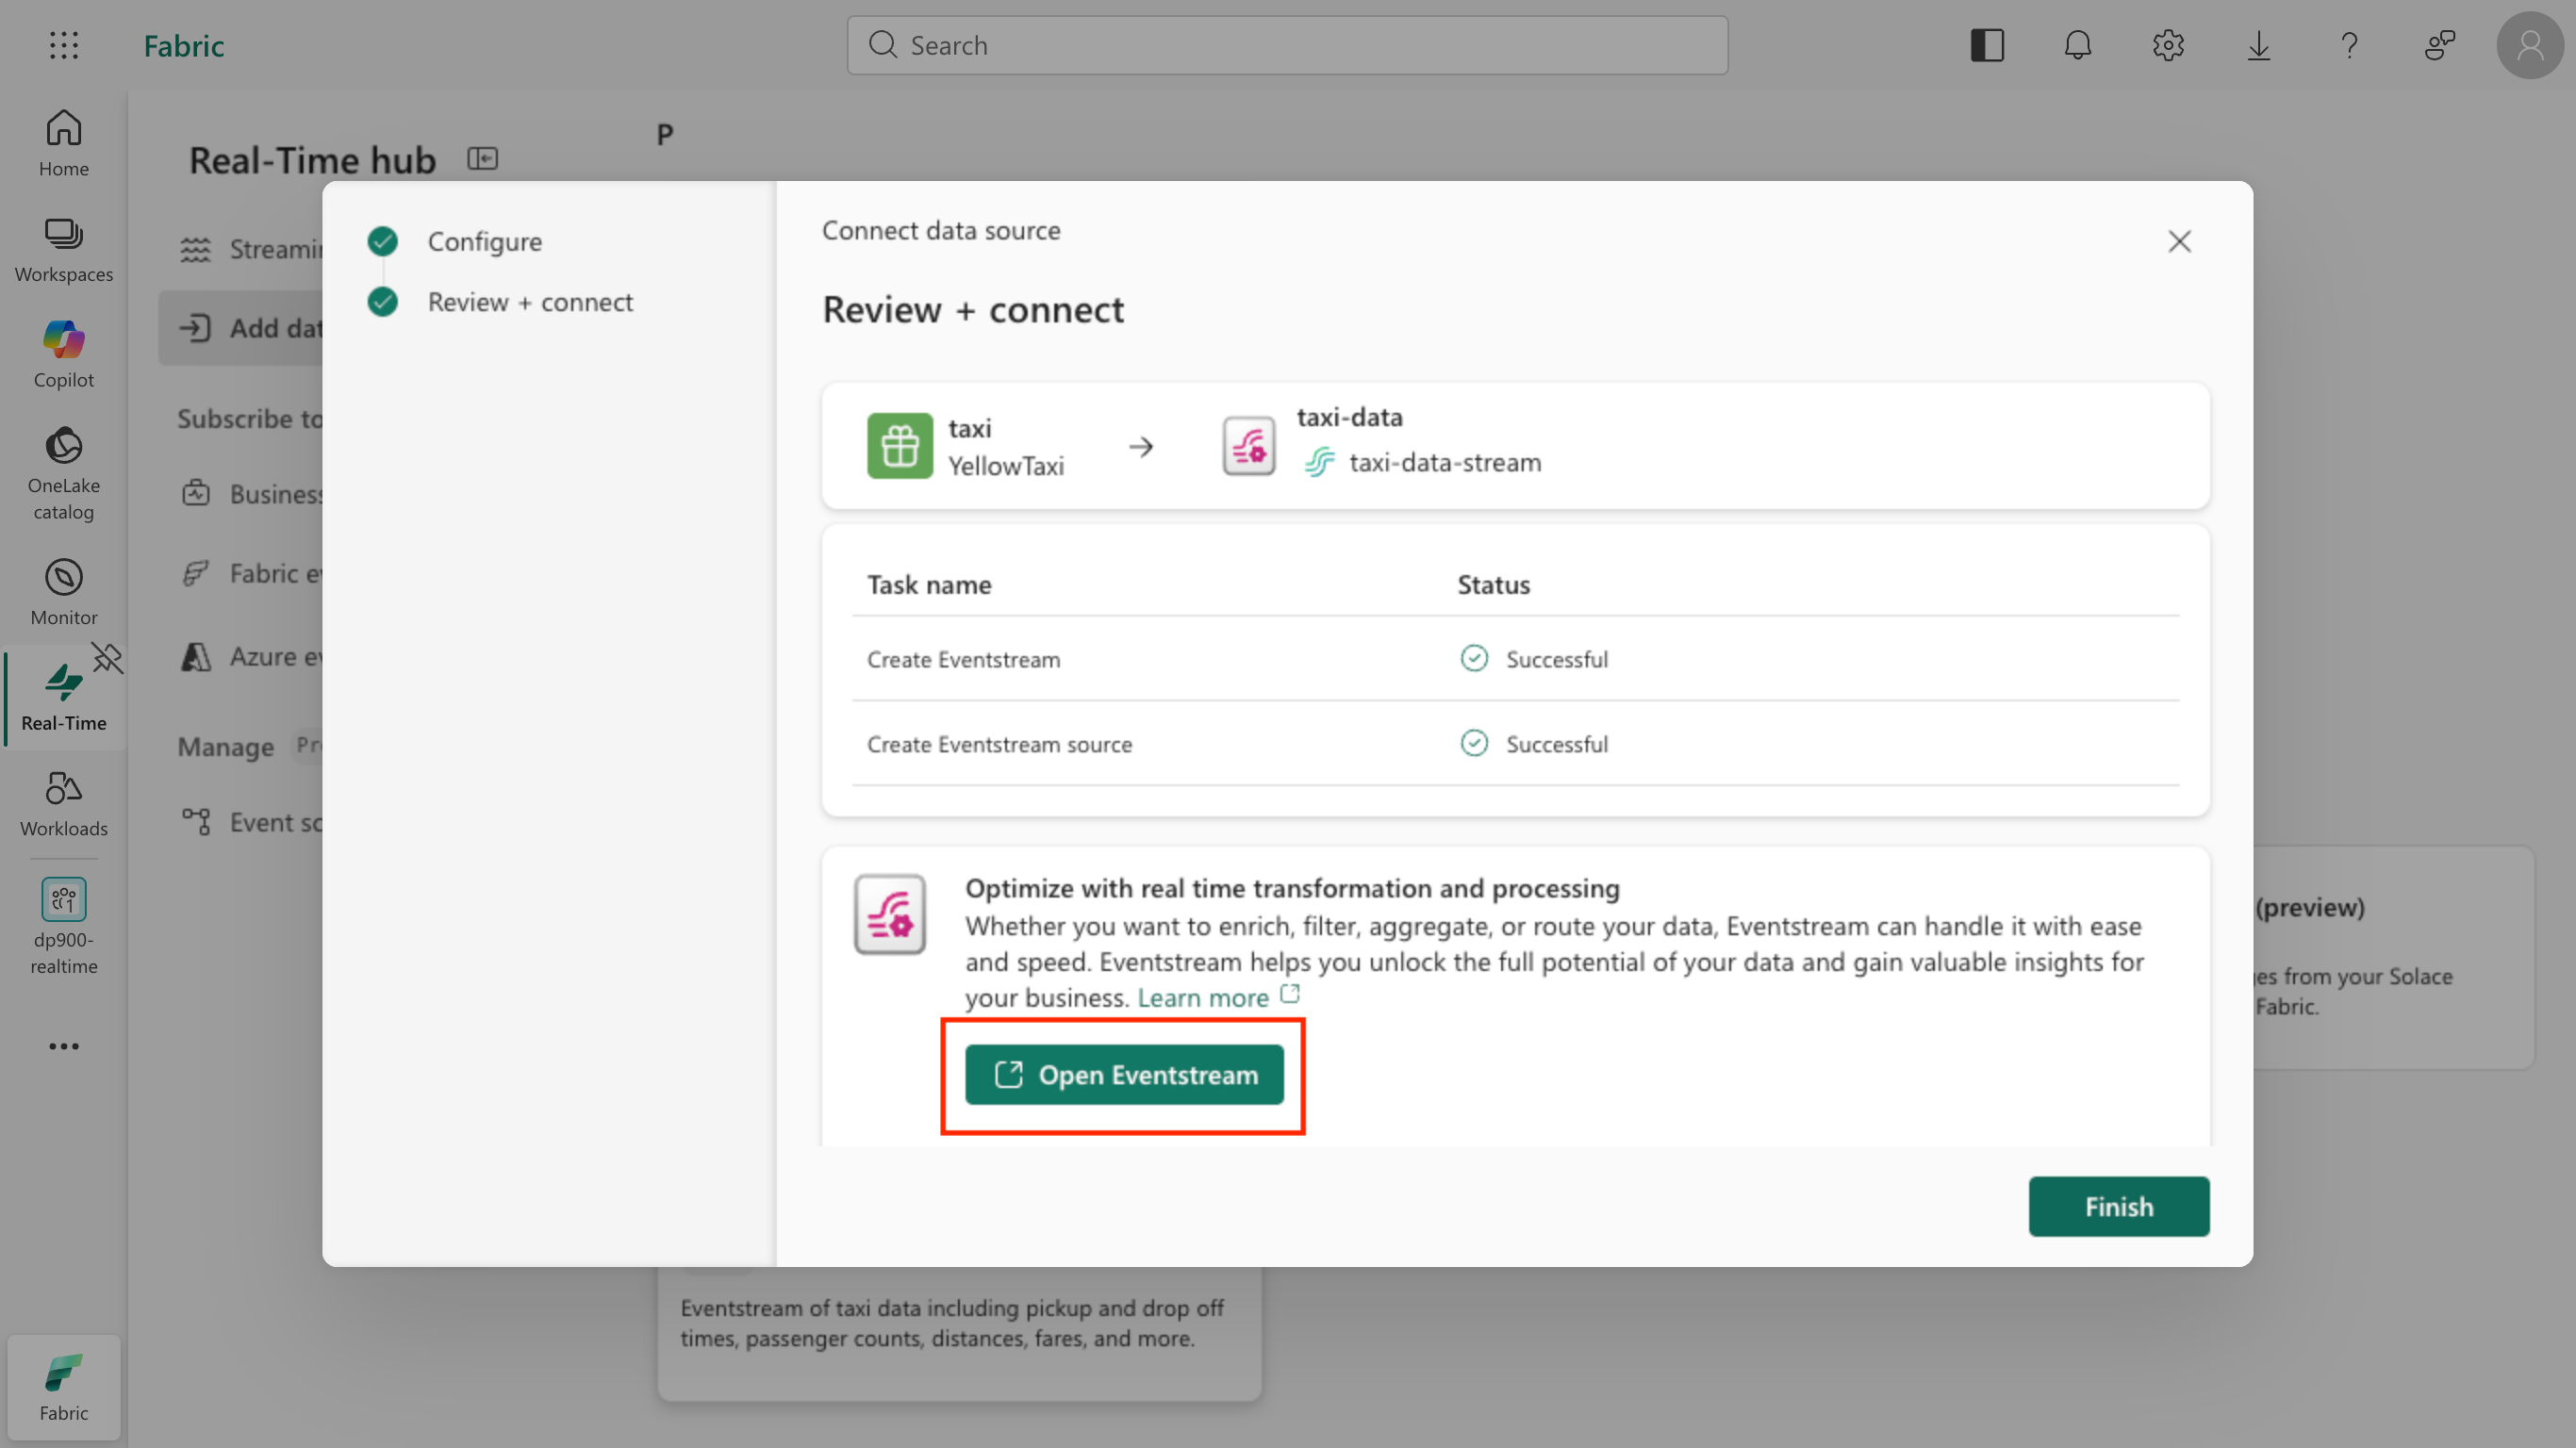Open the dp900-realtime workspace

coord(64,926)
